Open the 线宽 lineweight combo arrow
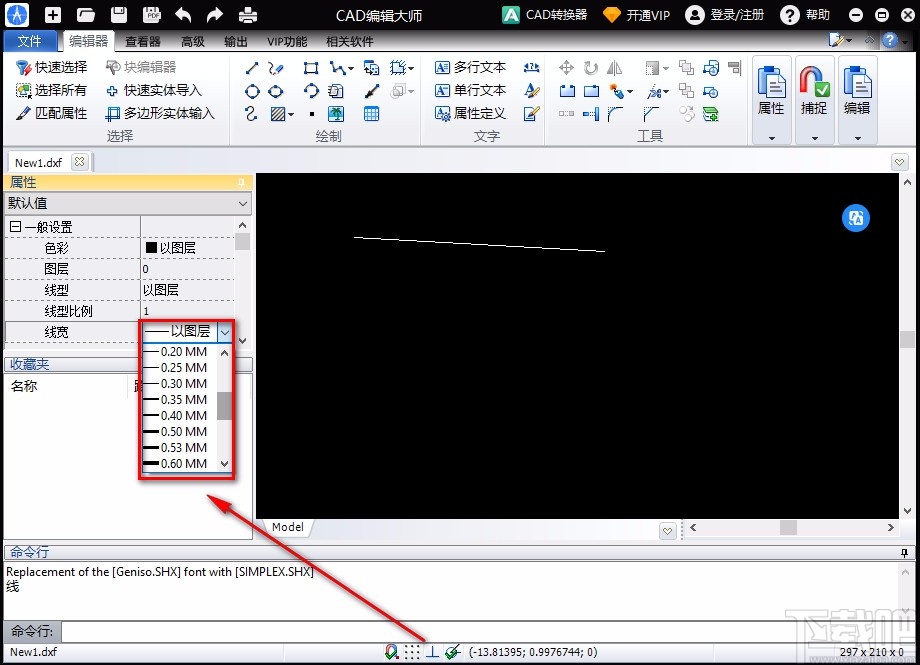Viewport: 920px width, 665px height. pos(225,332)
